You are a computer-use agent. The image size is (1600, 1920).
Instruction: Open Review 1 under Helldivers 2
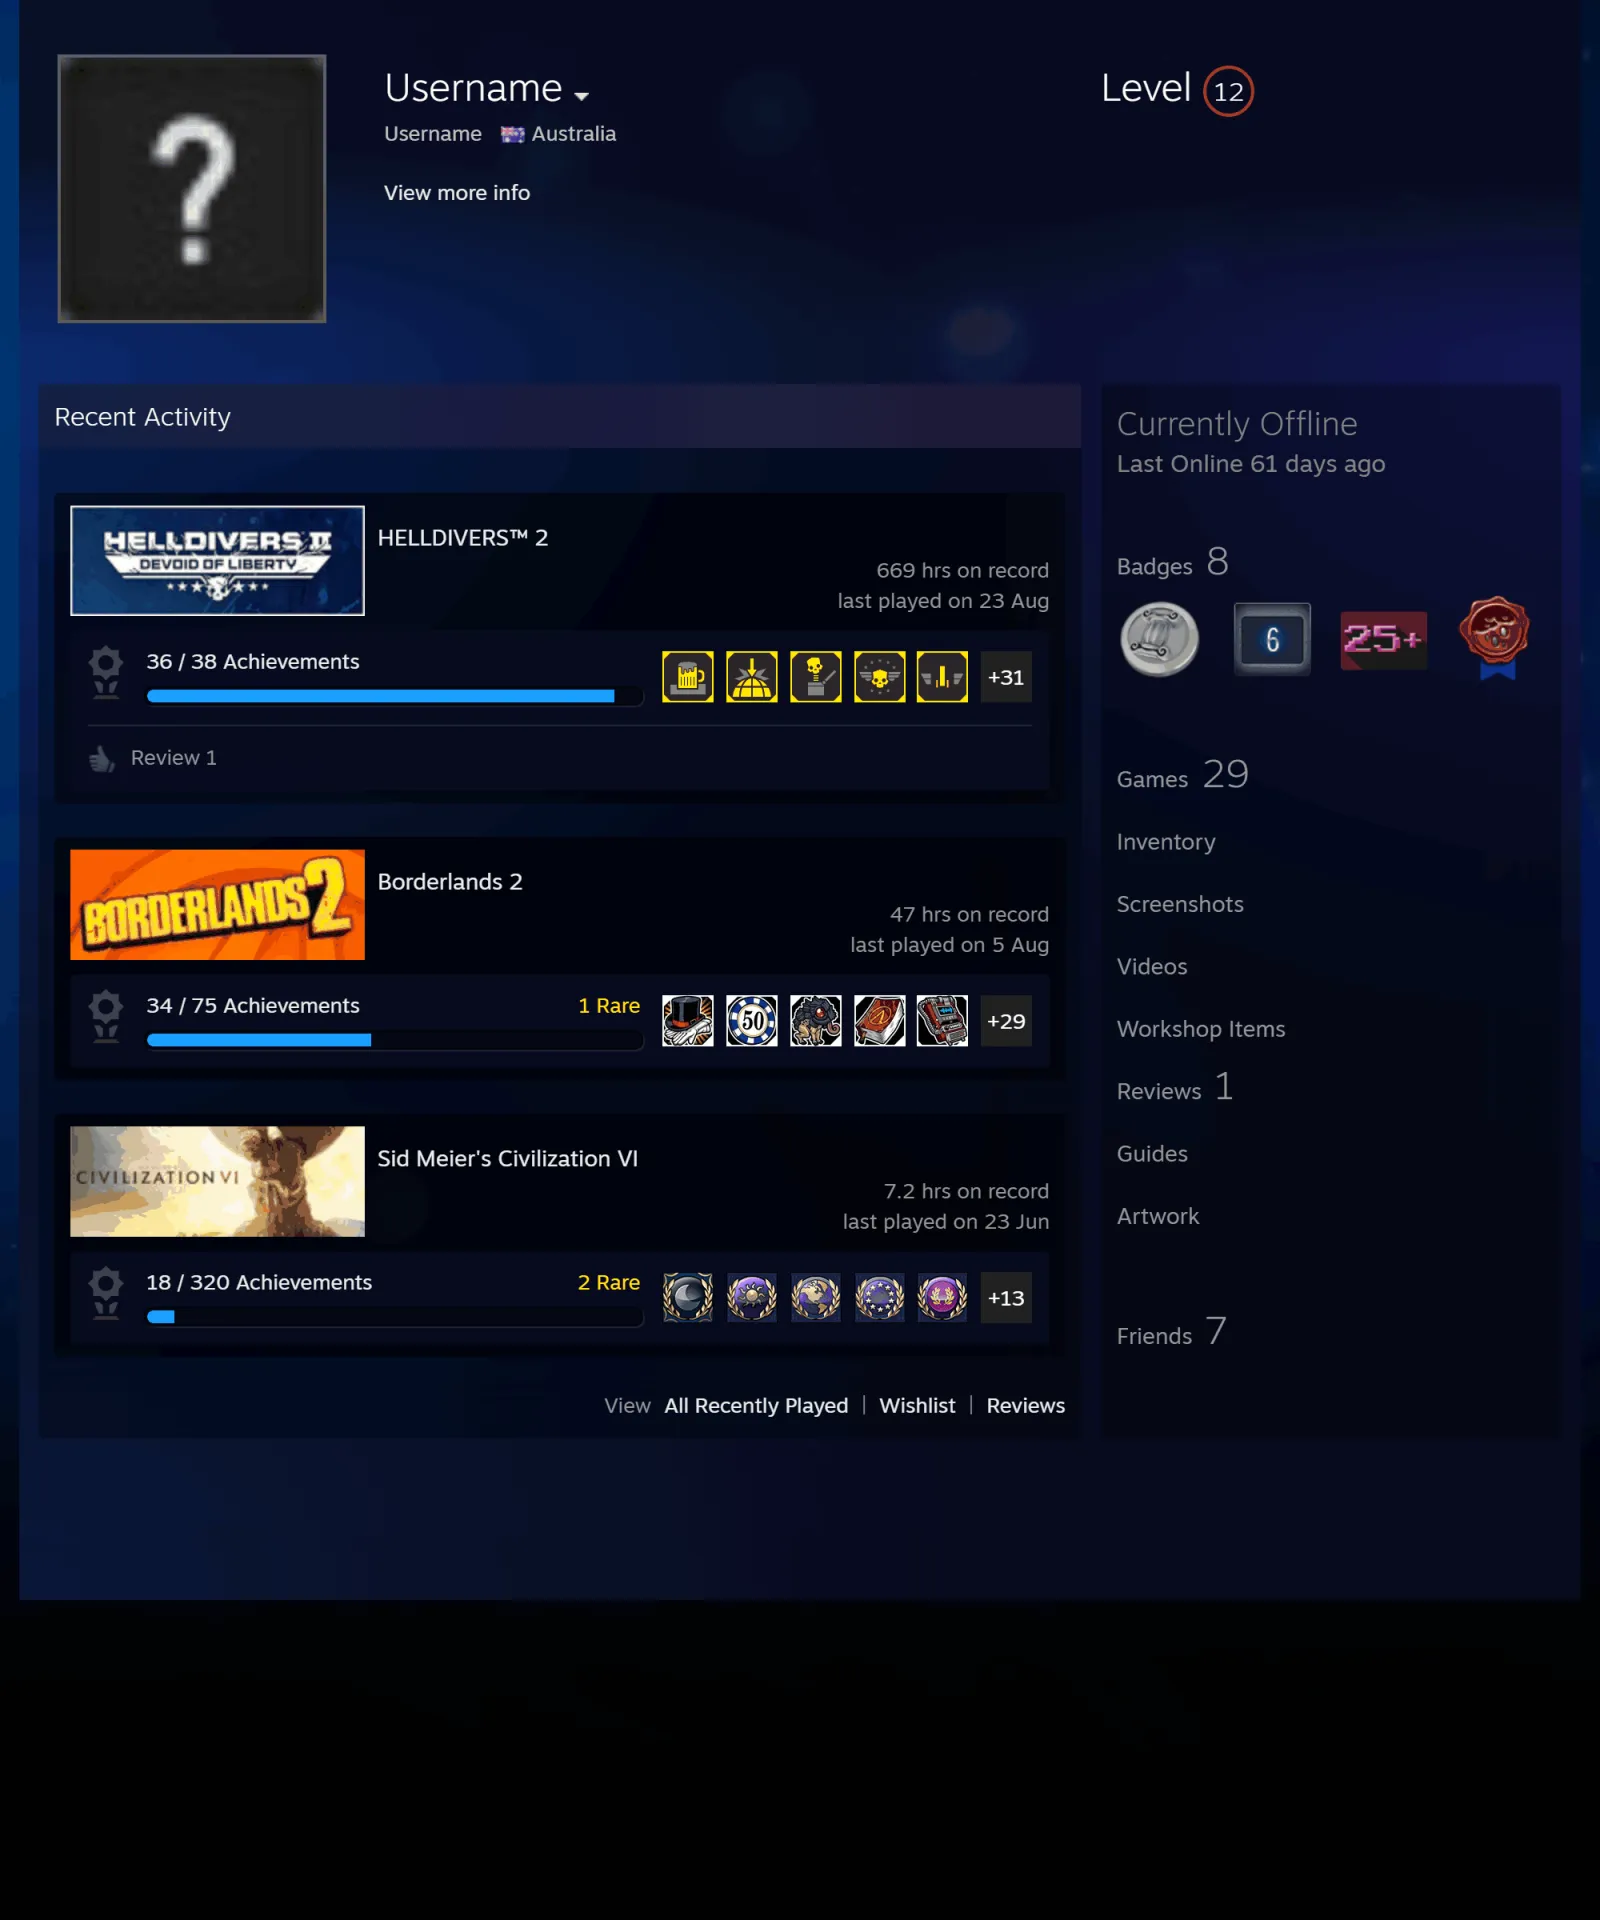tap(173, 757)
